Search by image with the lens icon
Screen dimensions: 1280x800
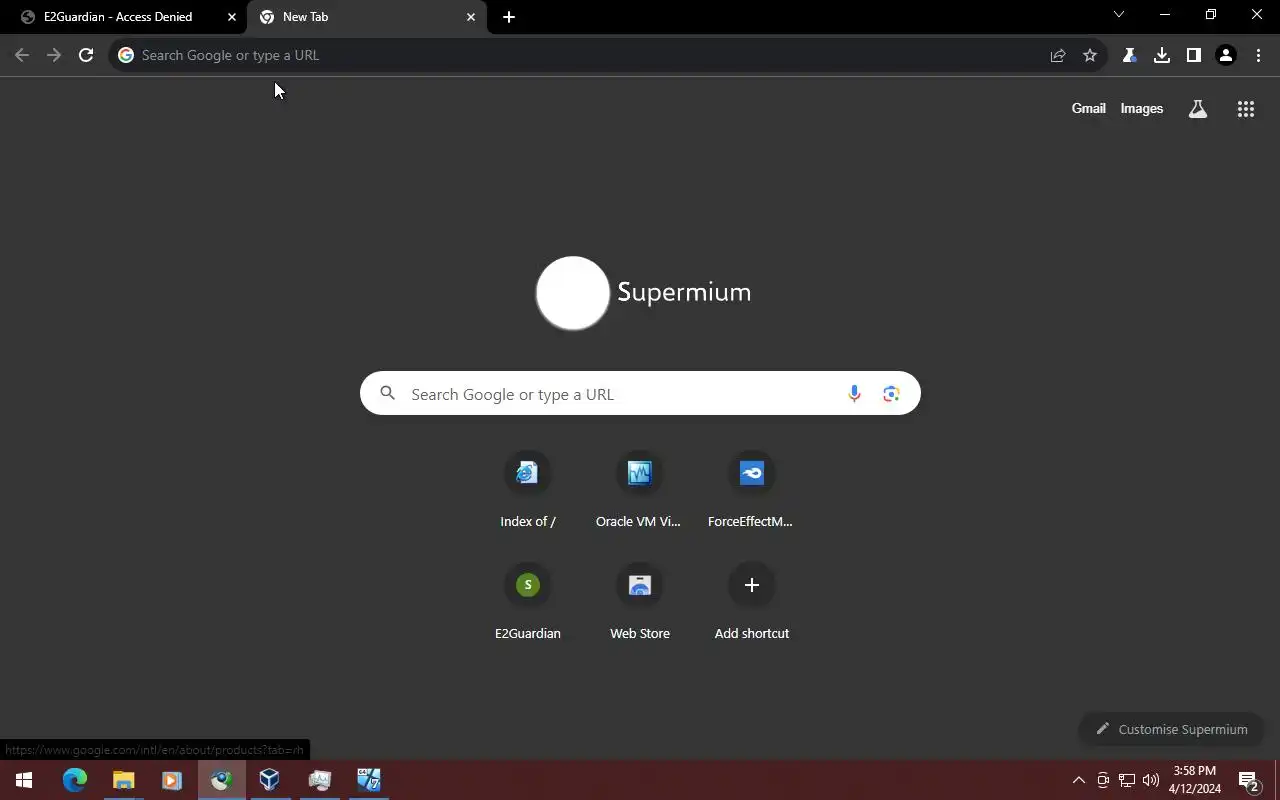[x=891, y=394]
